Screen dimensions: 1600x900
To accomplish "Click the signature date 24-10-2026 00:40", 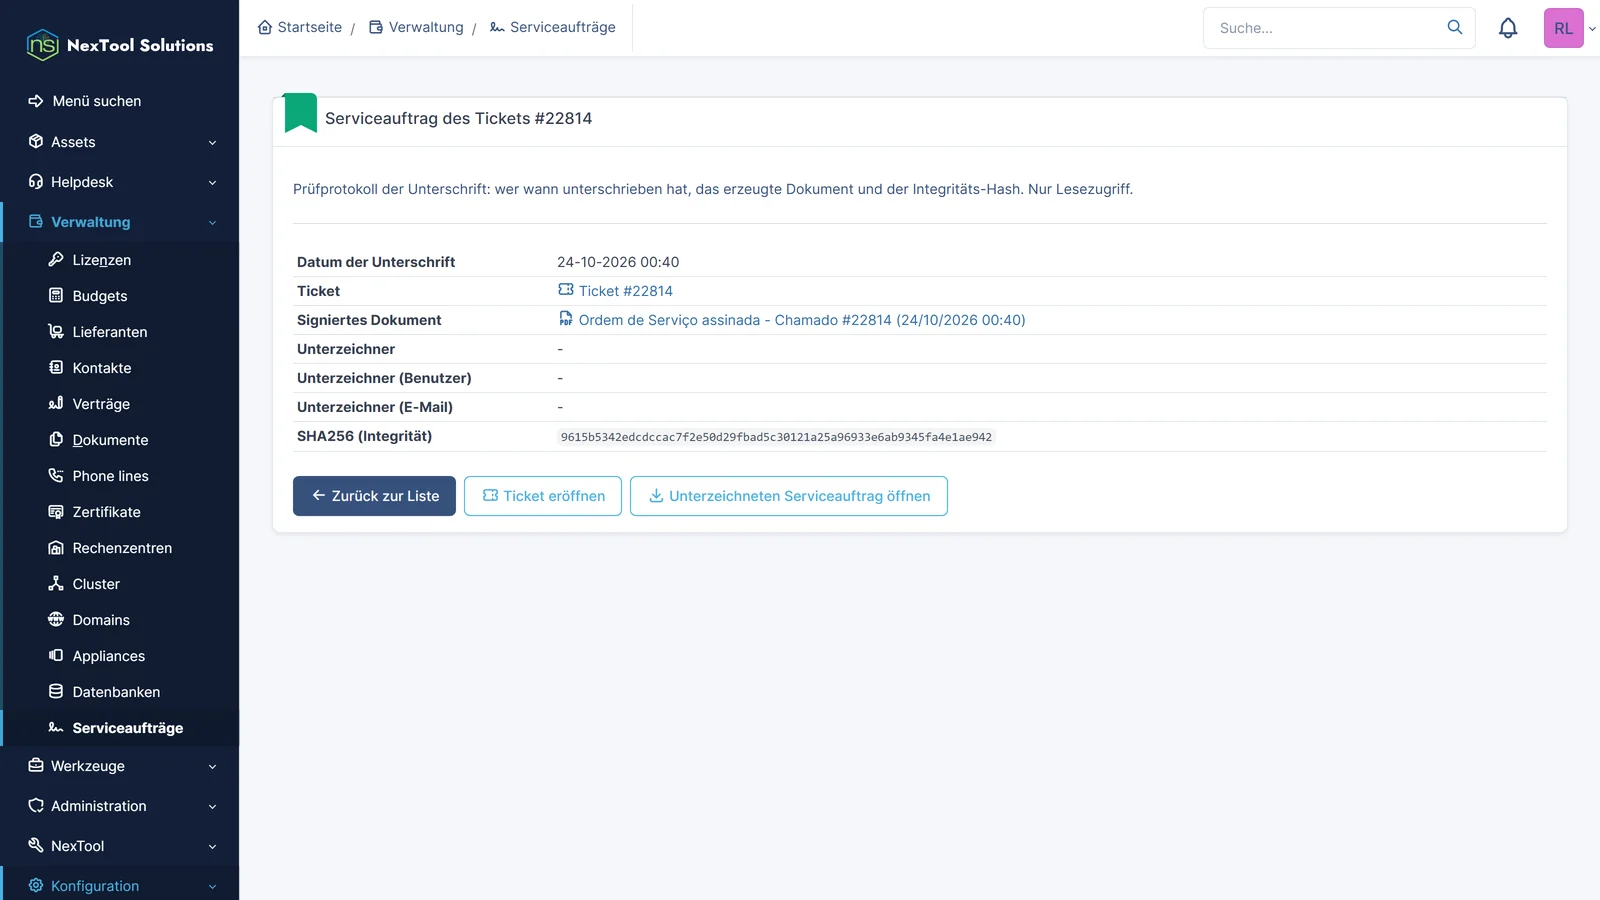I will coord(618,262).
